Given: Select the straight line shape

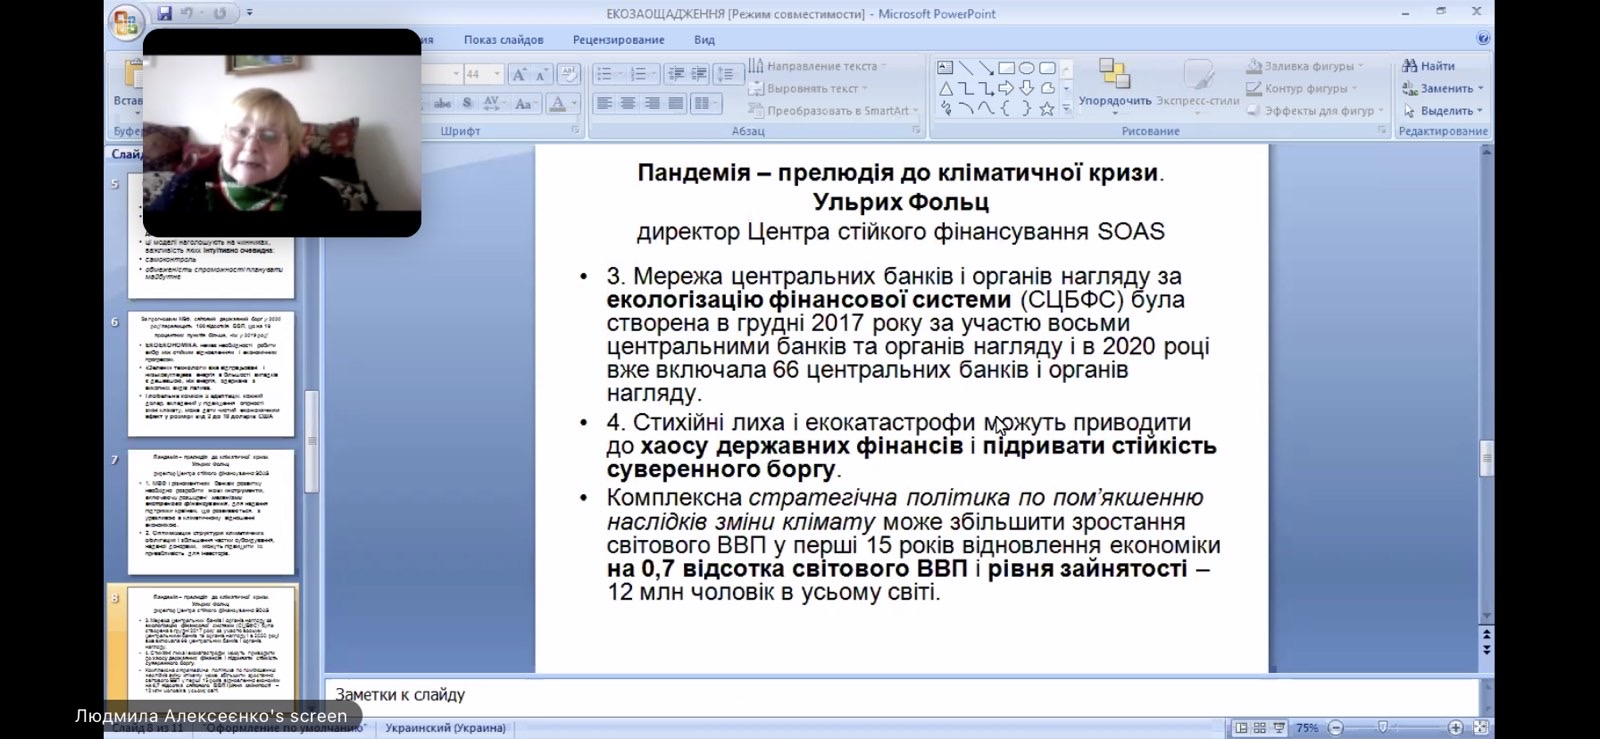Looking at the screenshot, I should click(966, 68).
